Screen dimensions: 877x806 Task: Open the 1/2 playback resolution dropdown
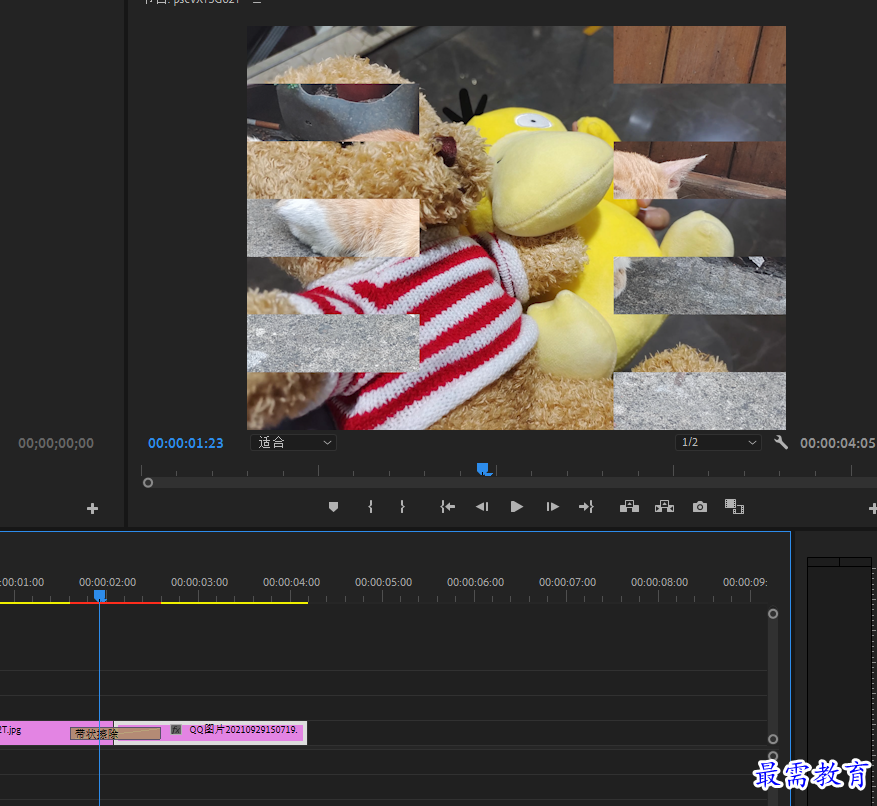(718, 442)
